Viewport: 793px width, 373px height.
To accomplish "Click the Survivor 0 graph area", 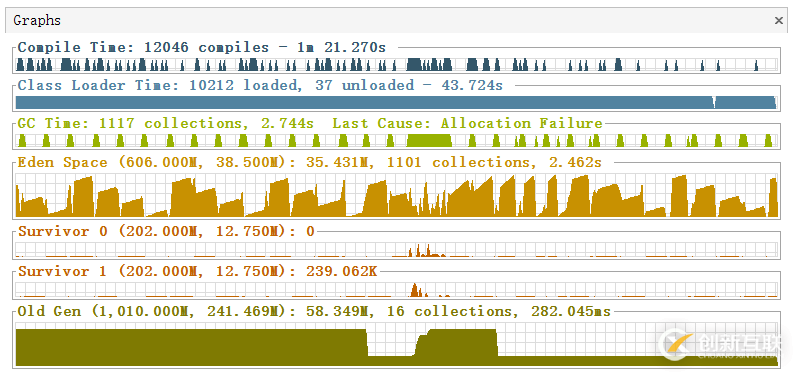I will point(397,250).
